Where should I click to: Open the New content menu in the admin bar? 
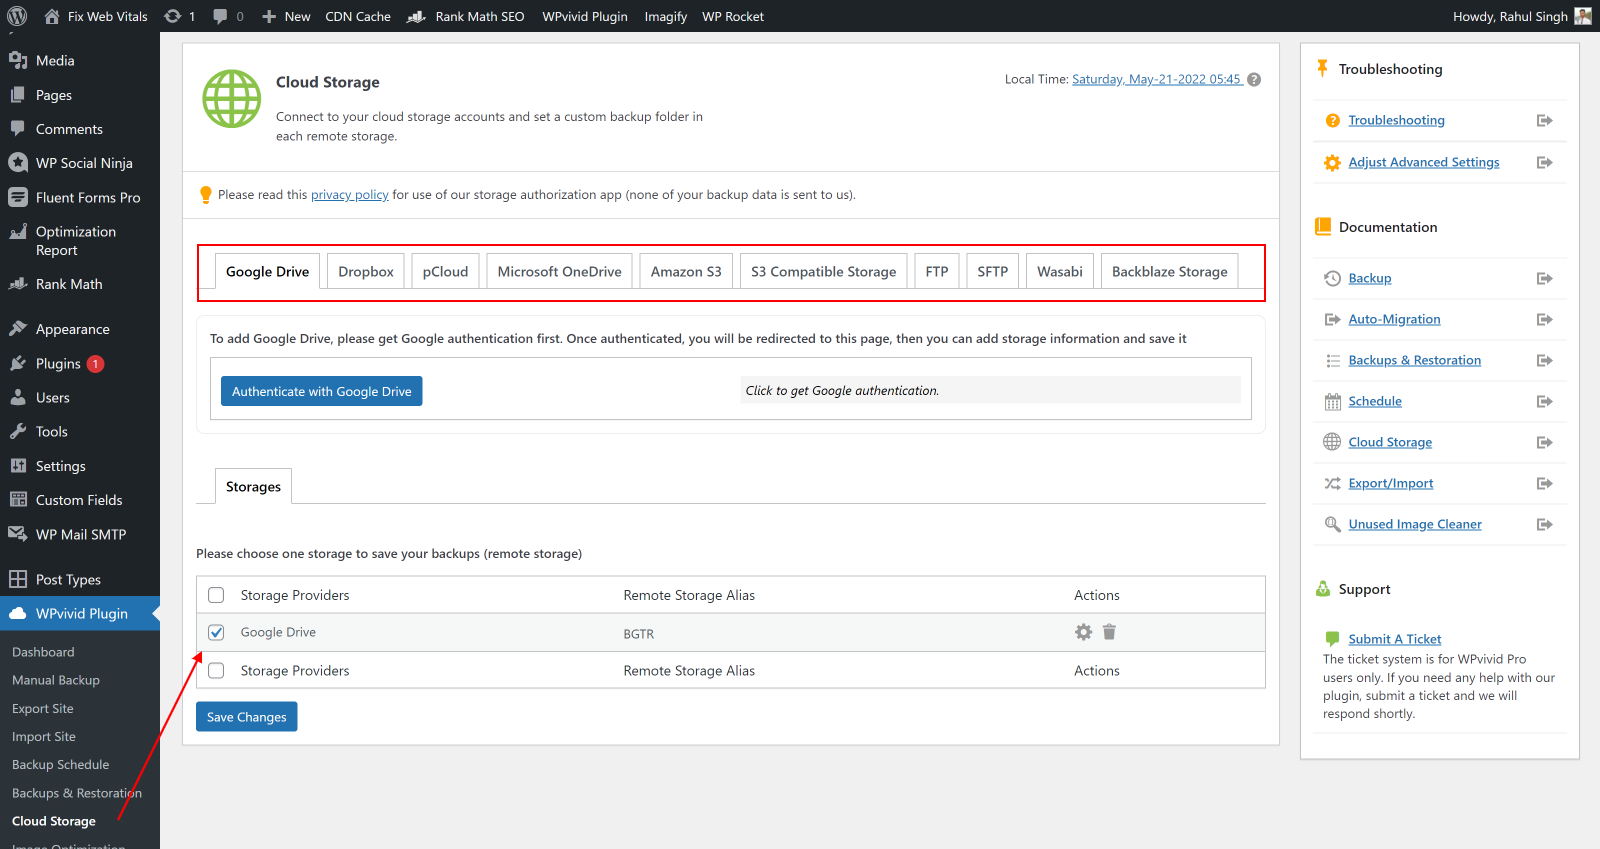point(286,16)
